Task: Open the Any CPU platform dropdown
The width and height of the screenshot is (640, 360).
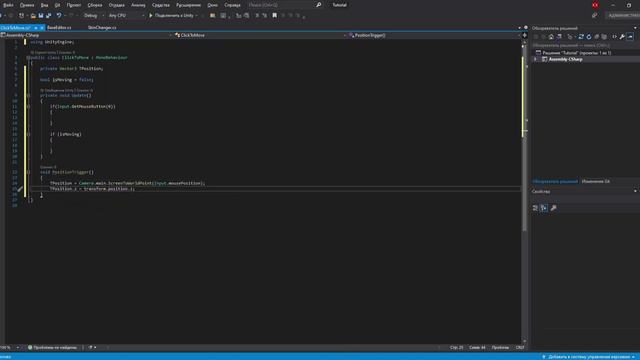Action: pos(126,16)
